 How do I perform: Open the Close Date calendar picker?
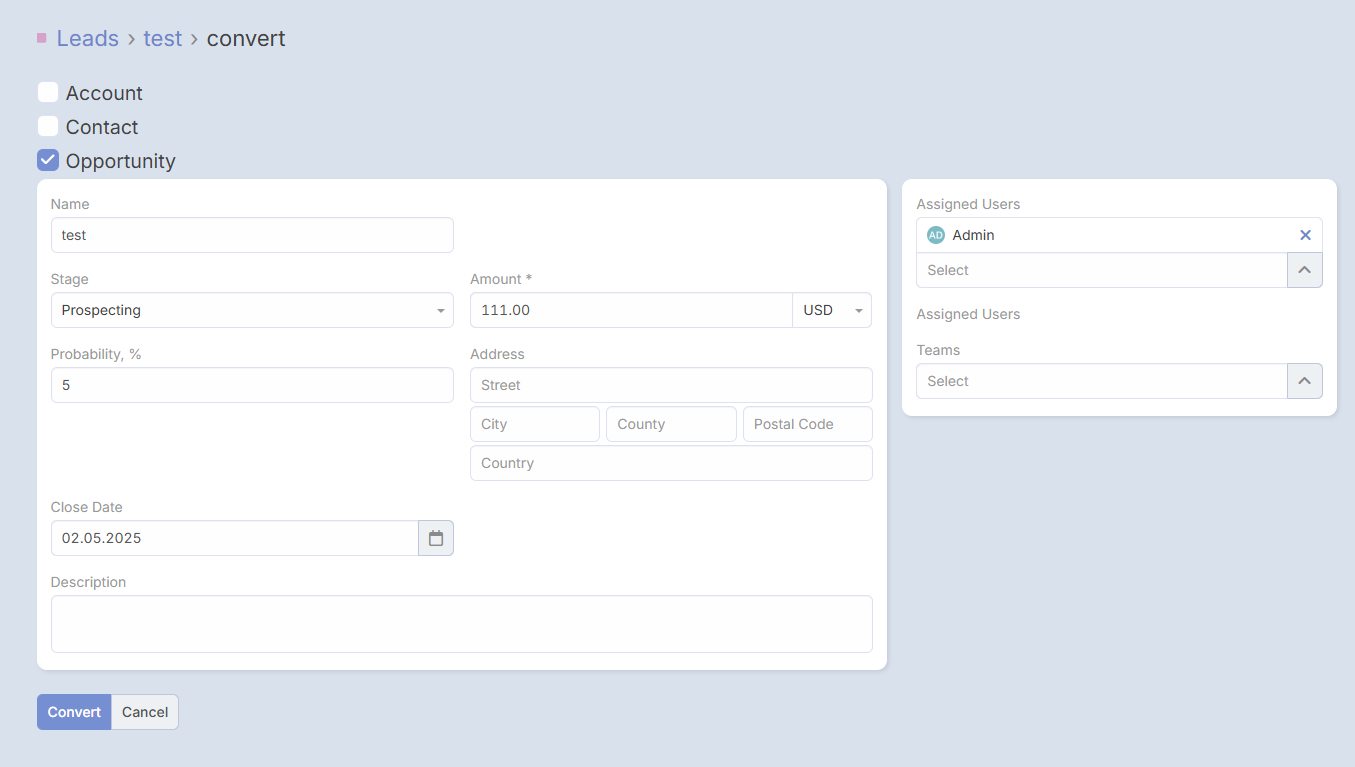pos(436,538)
